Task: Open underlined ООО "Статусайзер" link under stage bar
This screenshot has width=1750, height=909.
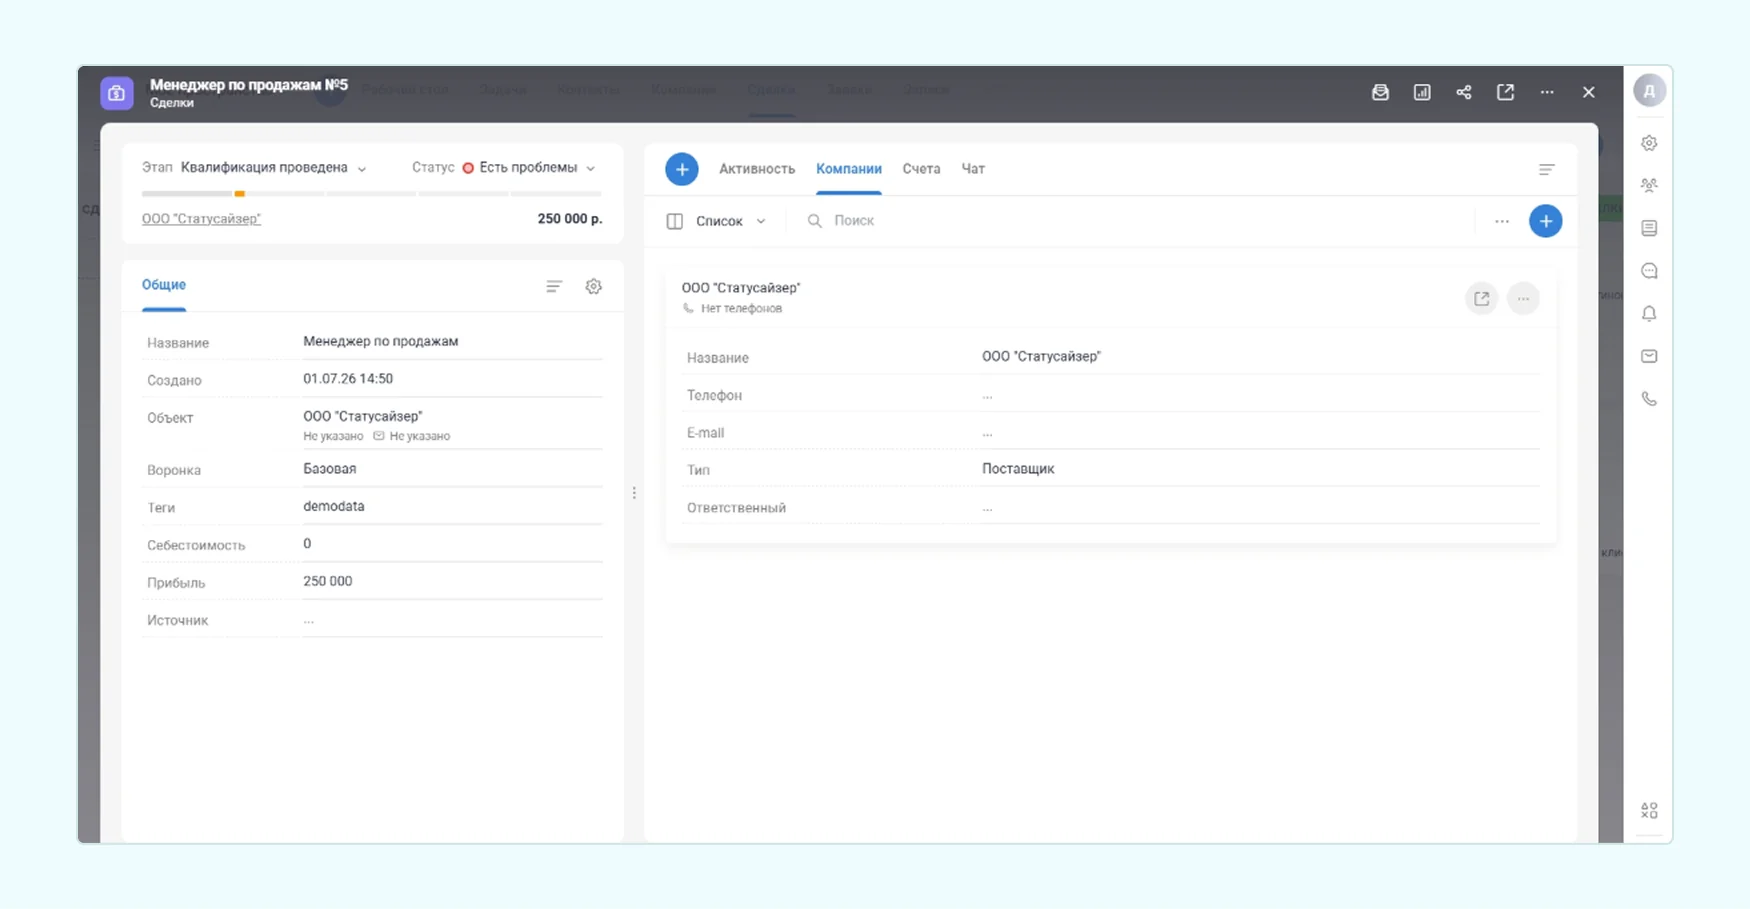Action: tap(201, 219)
